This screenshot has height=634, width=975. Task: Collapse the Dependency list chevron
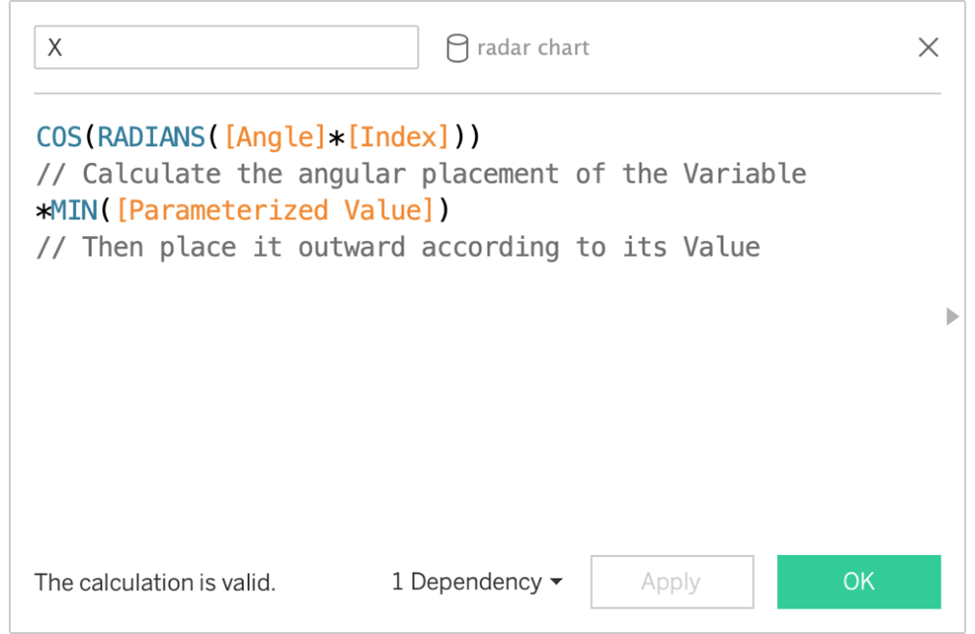(x=556, y=583)
